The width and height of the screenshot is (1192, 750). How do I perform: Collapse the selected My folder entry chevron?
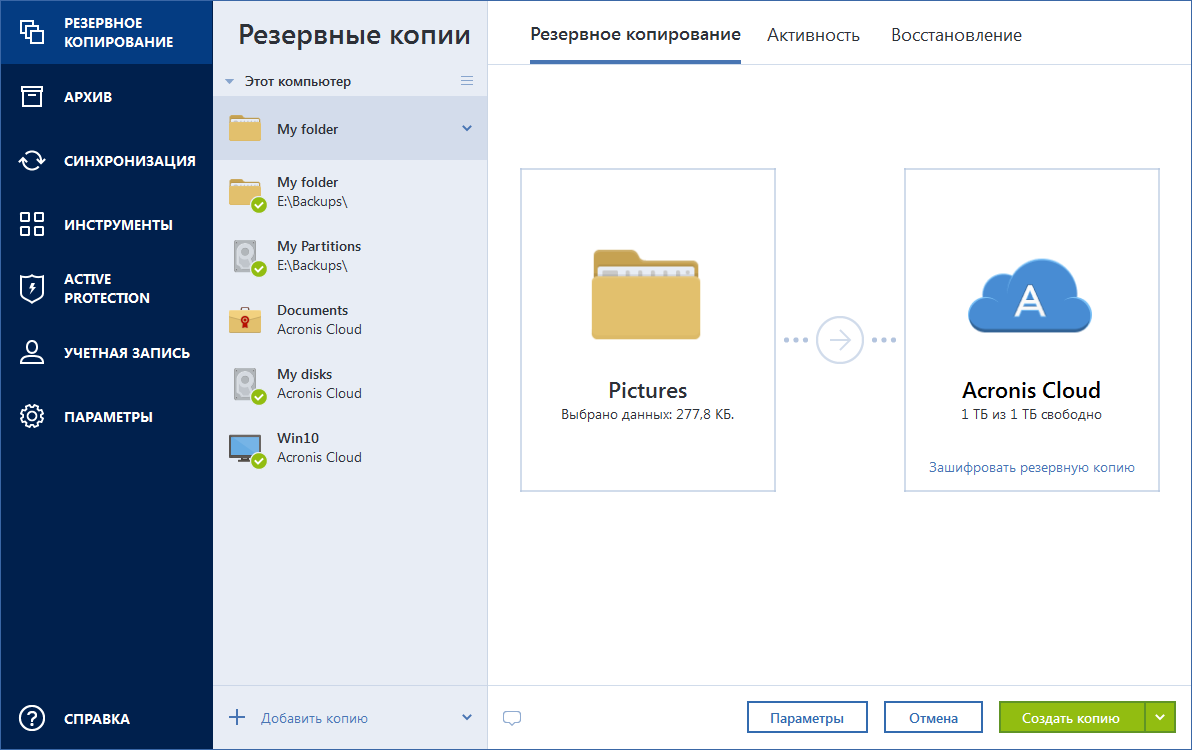coord(465,128)
